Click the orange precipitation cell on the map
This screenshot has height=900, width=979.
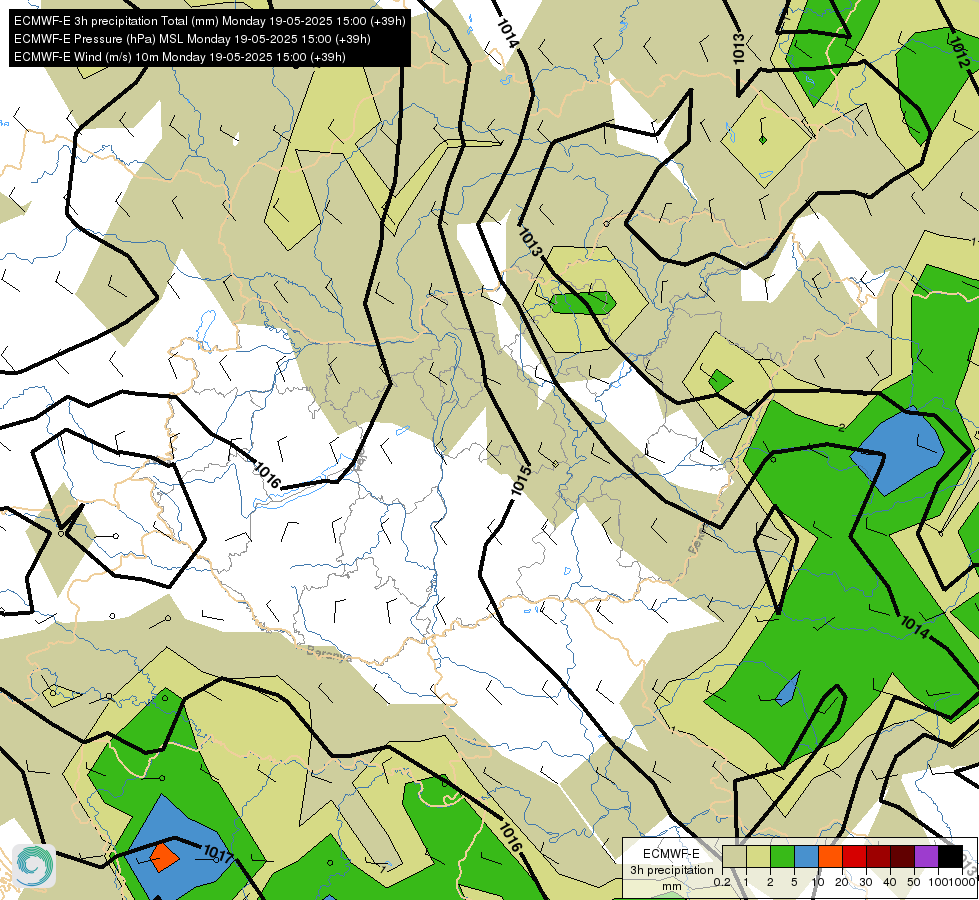tap(164, 857)
